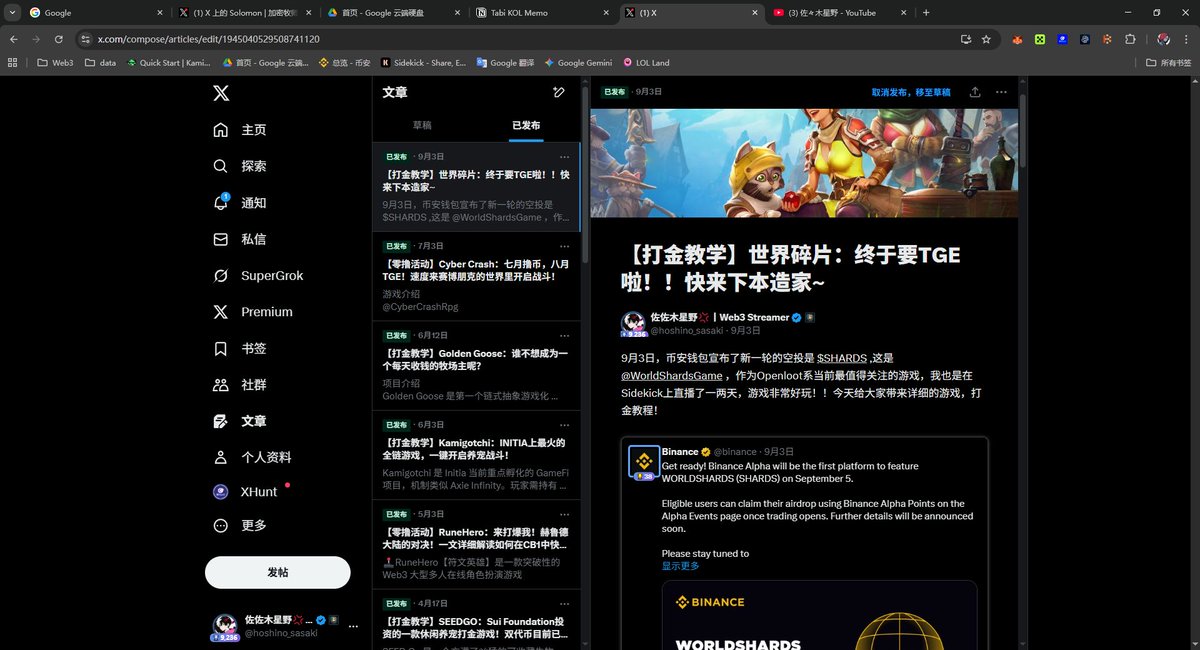
Task: Go back to the previous page
Action: click(14, 39)
